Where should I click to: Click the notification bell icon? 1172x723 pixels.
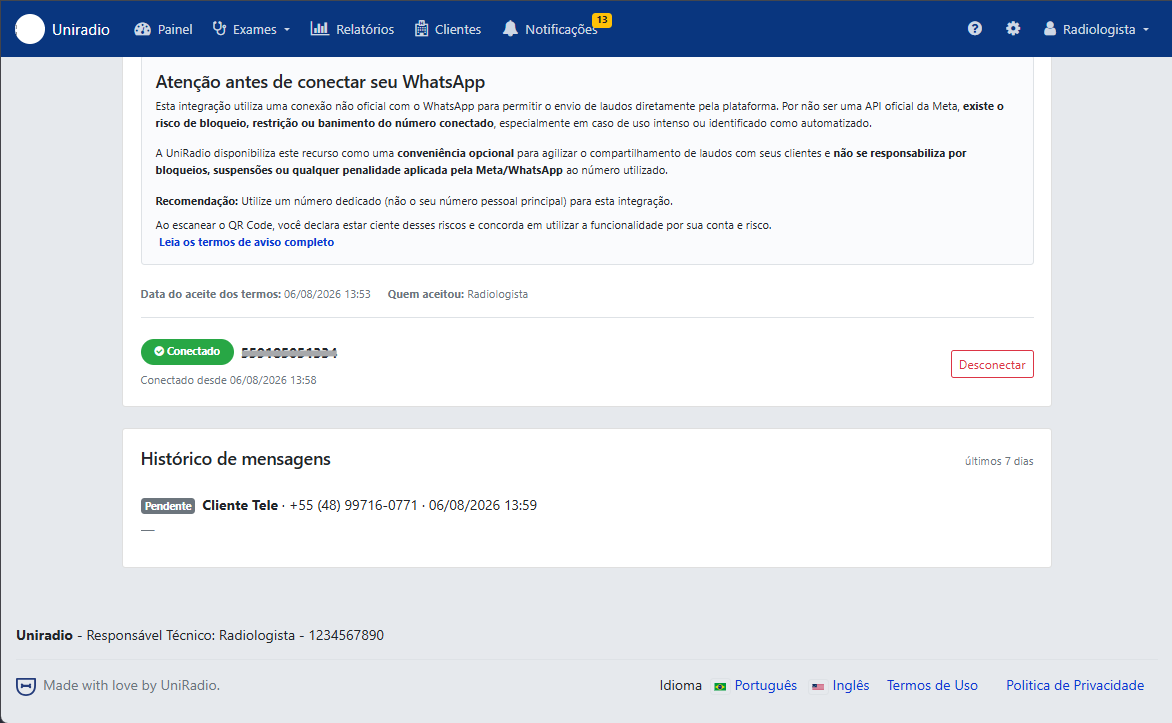pyautogui.click(x=510, y=28)
